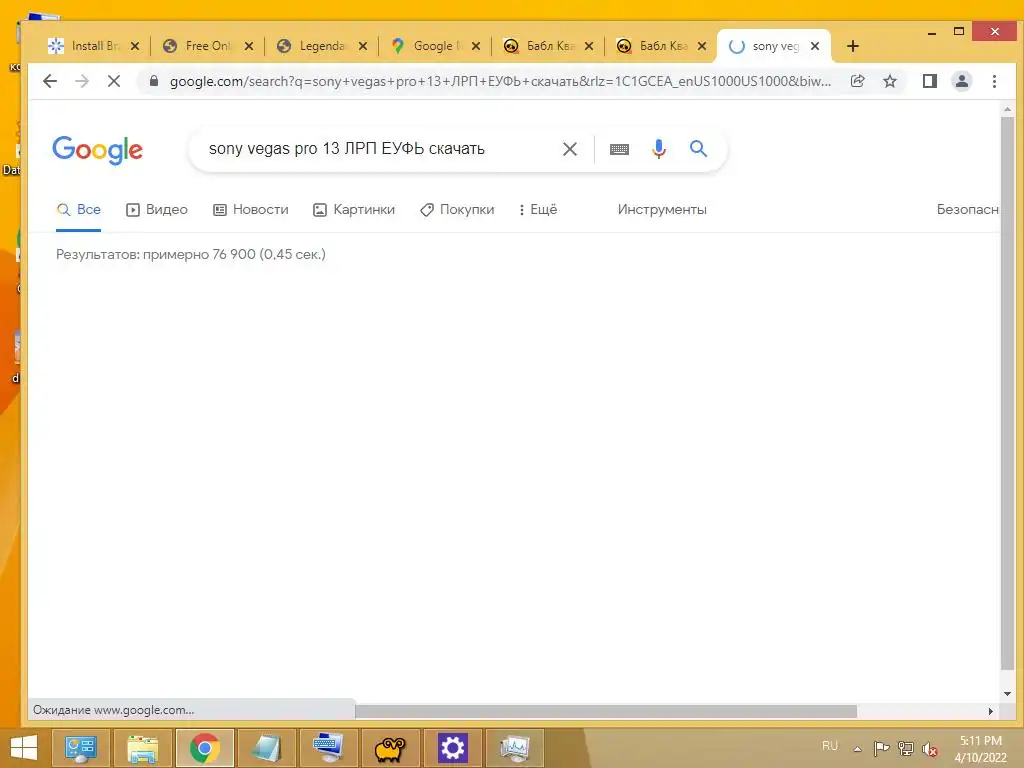1024x768 pixels.
Task: Open File Explorer from the taskbar
Action: (x=142, y=748)
